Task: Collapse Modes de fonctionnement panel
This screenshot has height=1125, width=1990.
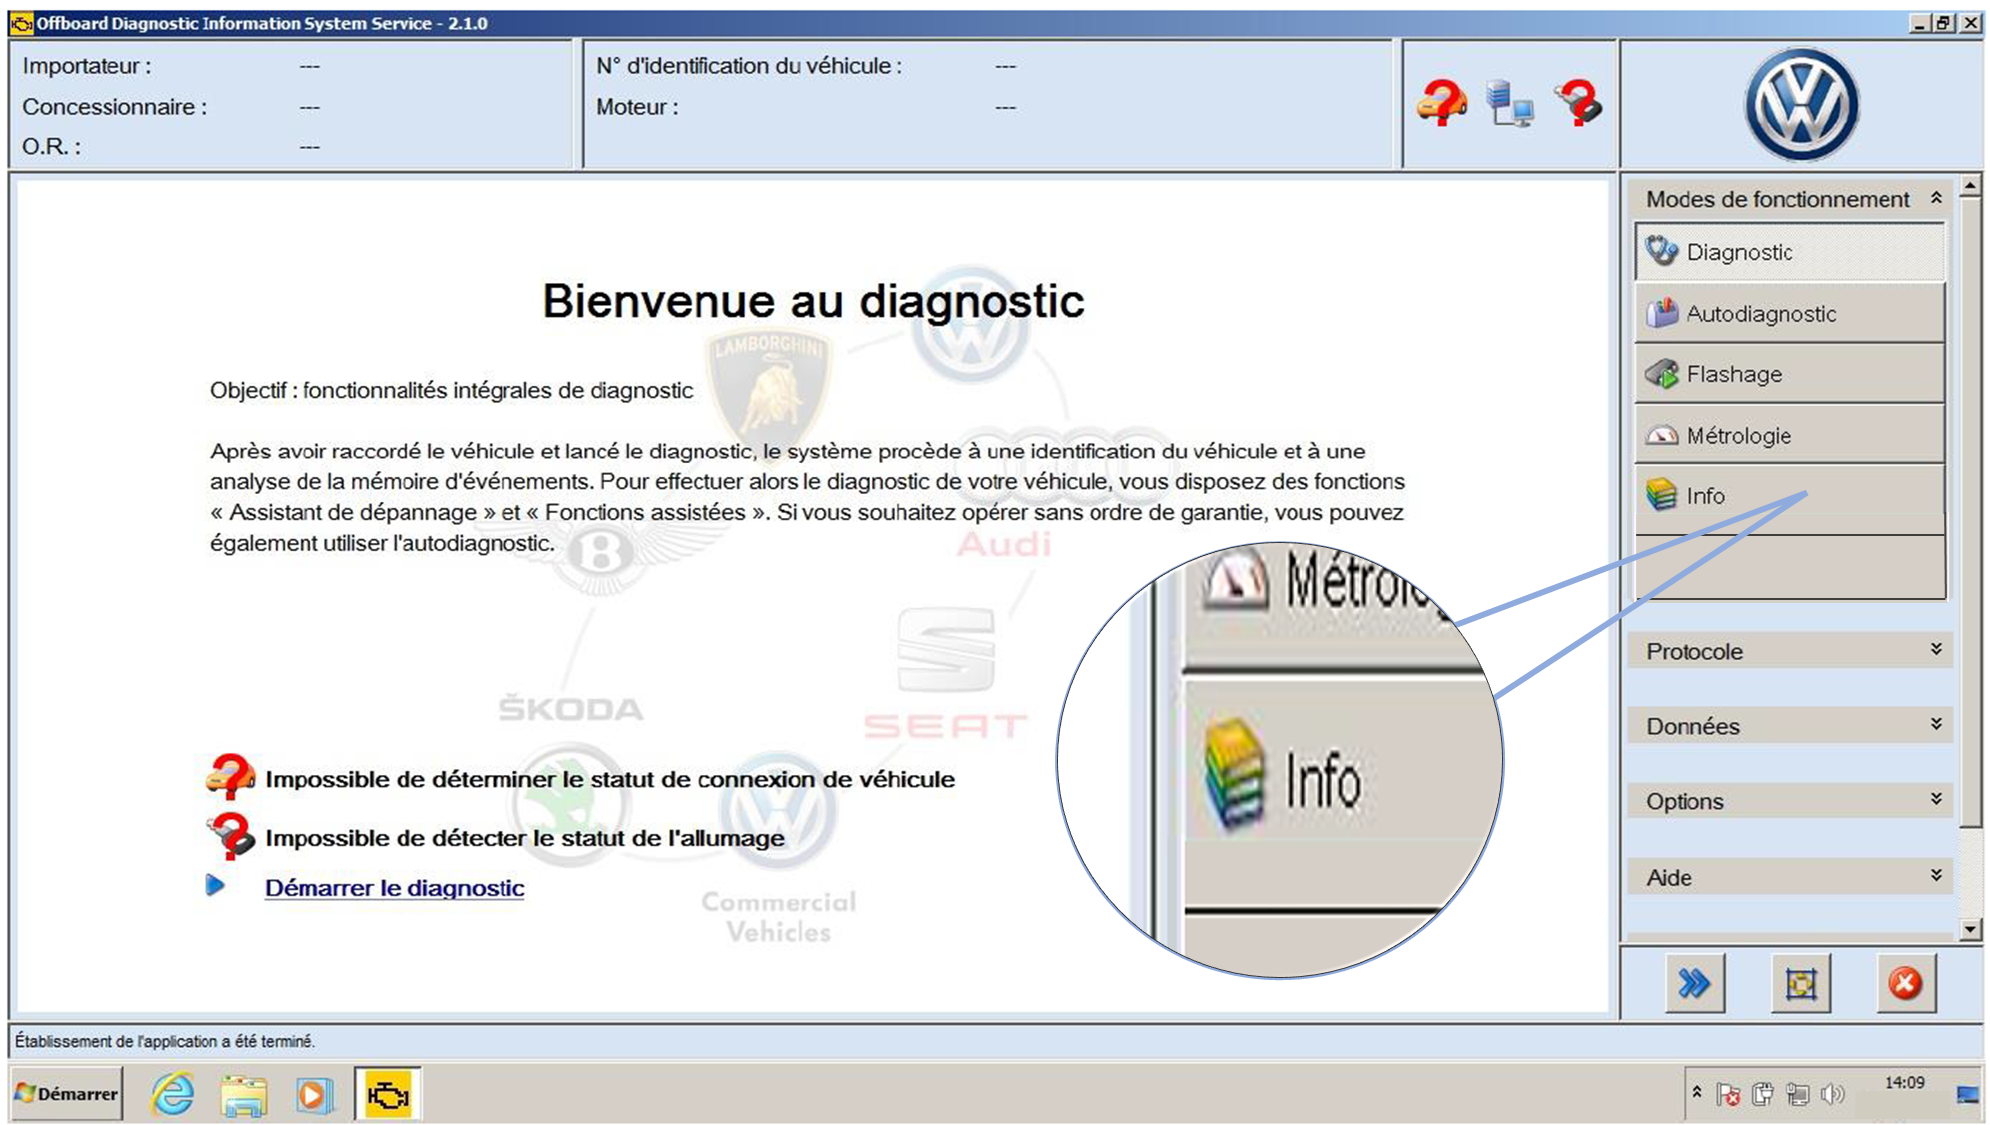Action: 1936,198
